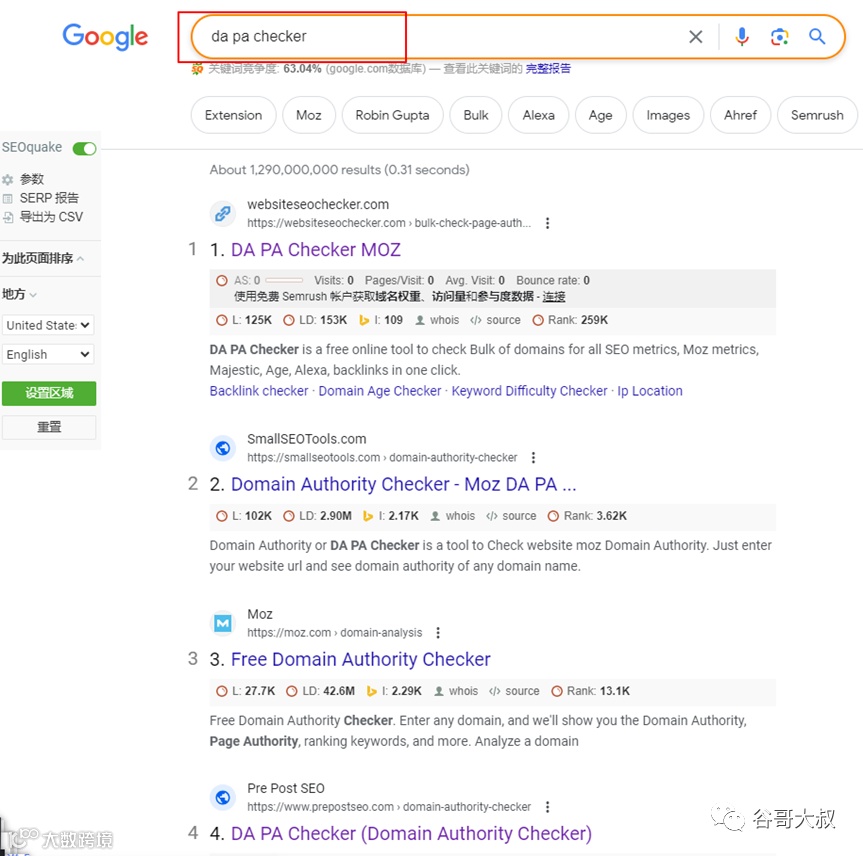The width and height of the screenshot is (863, 856).
Task: Click the voice search microphone icon
Action: click(x=741, y=37)
